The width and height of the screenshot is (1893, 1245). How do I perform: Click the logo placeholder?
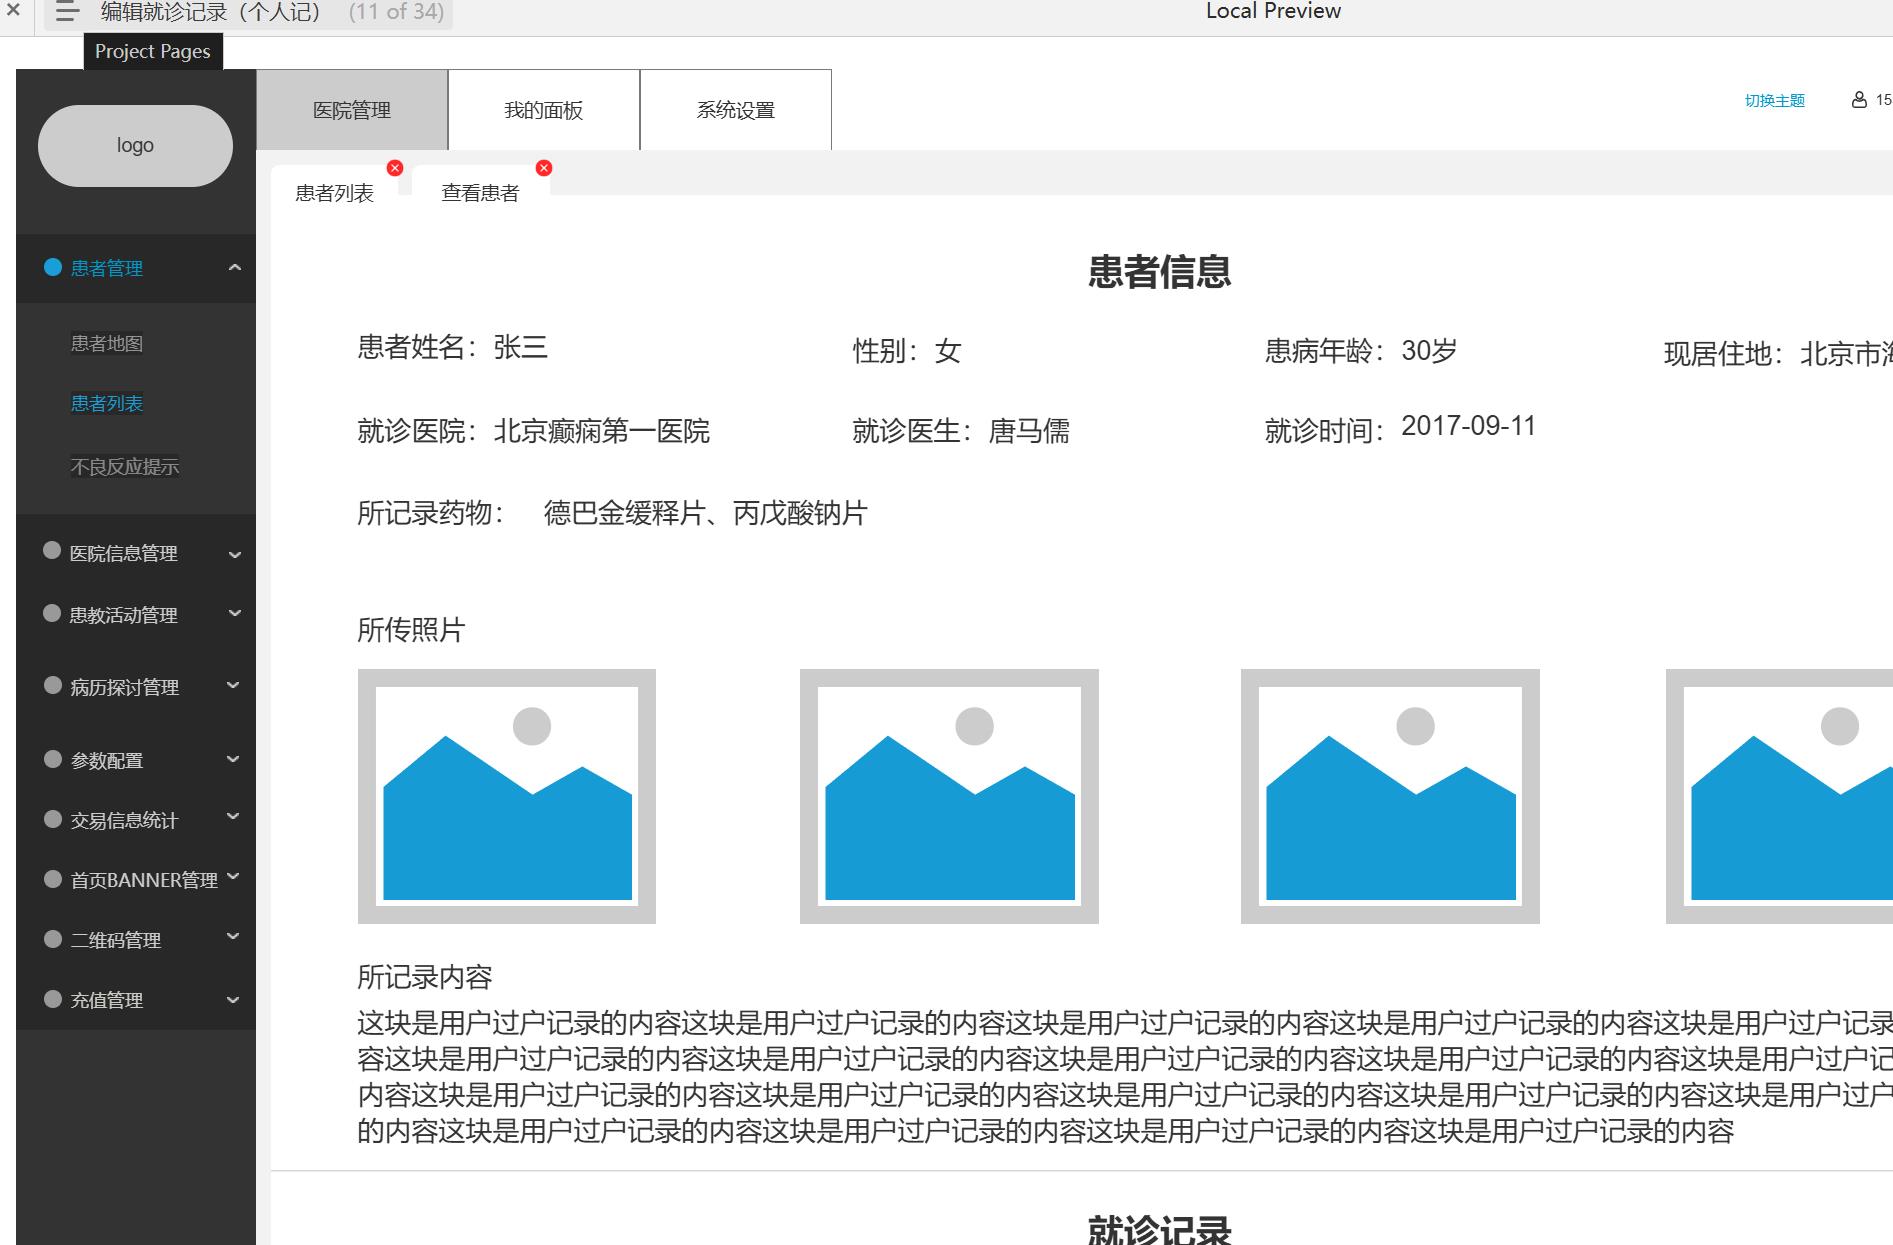tap(135, 146)
